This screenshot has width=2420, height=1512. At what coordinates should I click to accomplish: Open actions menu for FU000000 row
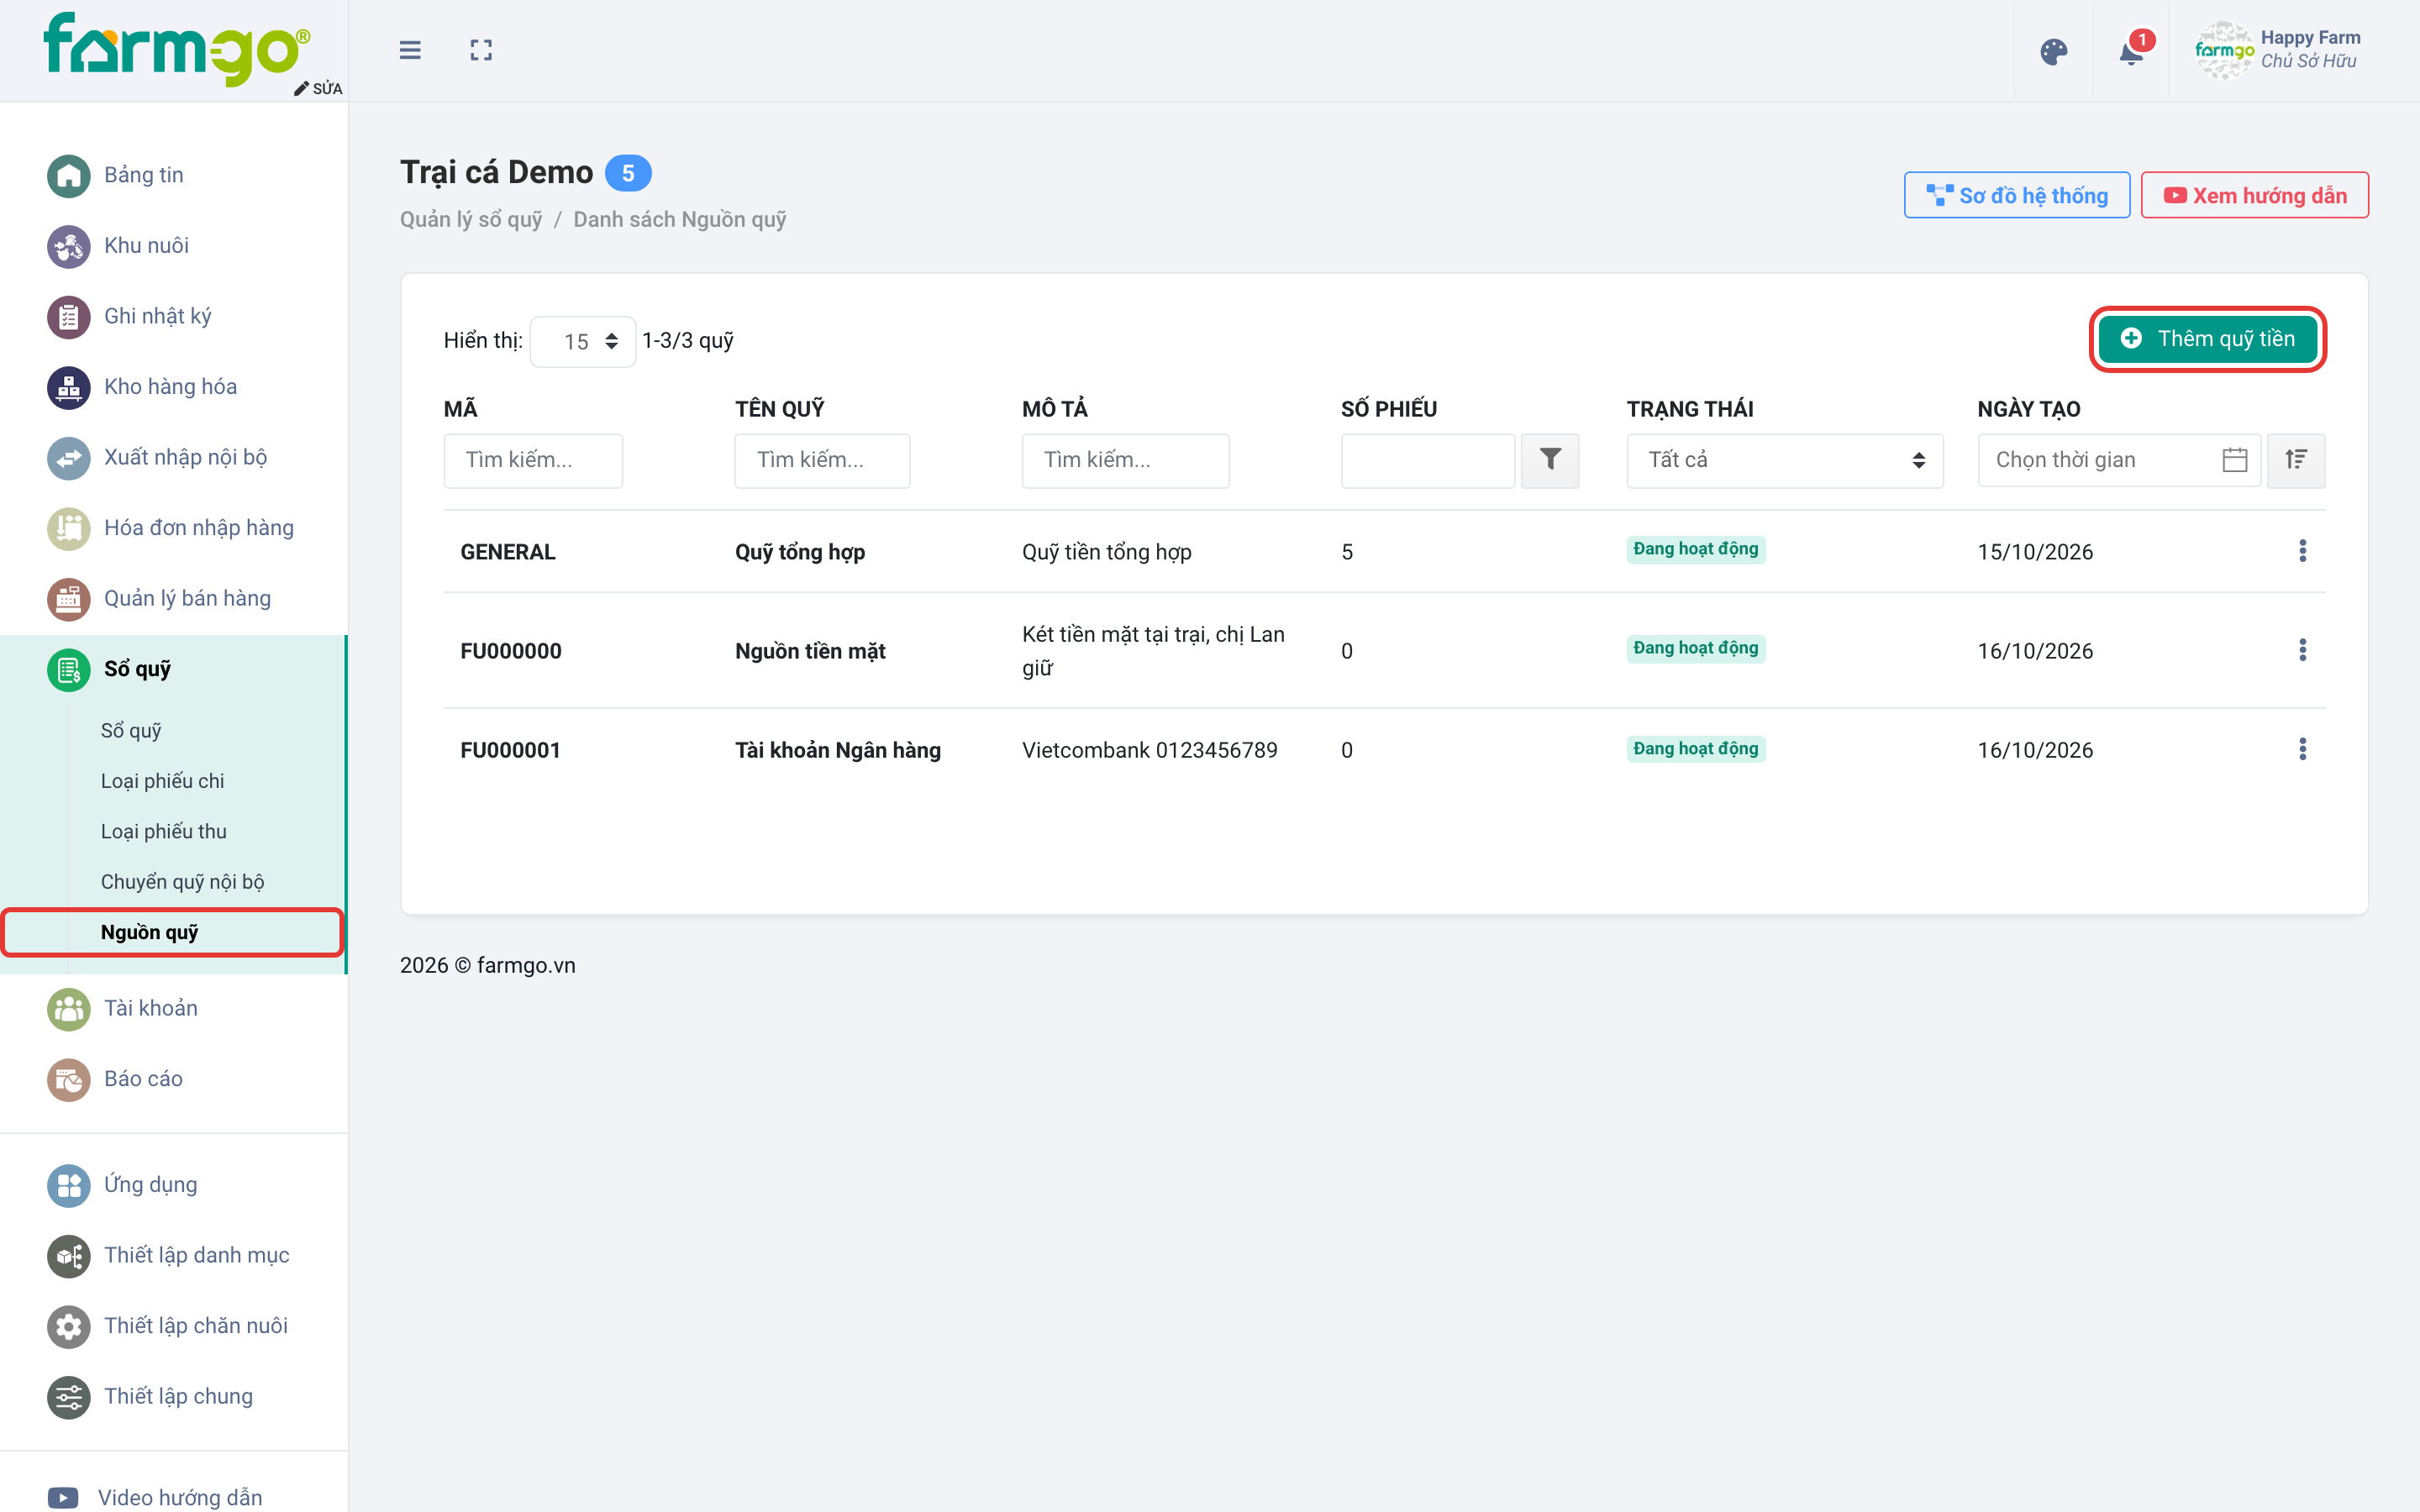[2302, 650]
